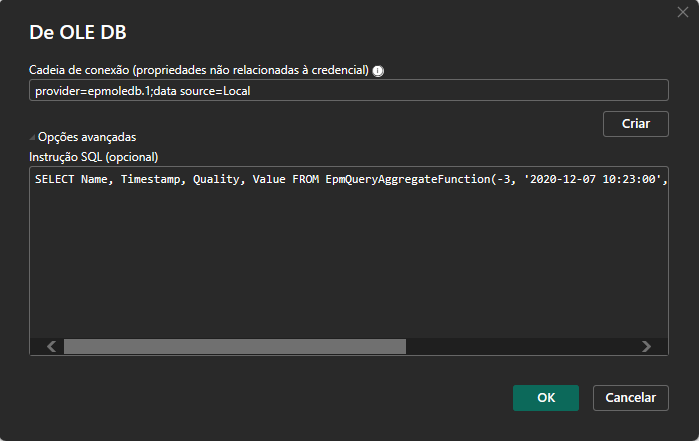
Task: Click the Criar button
Action: (x=635, y=124)
